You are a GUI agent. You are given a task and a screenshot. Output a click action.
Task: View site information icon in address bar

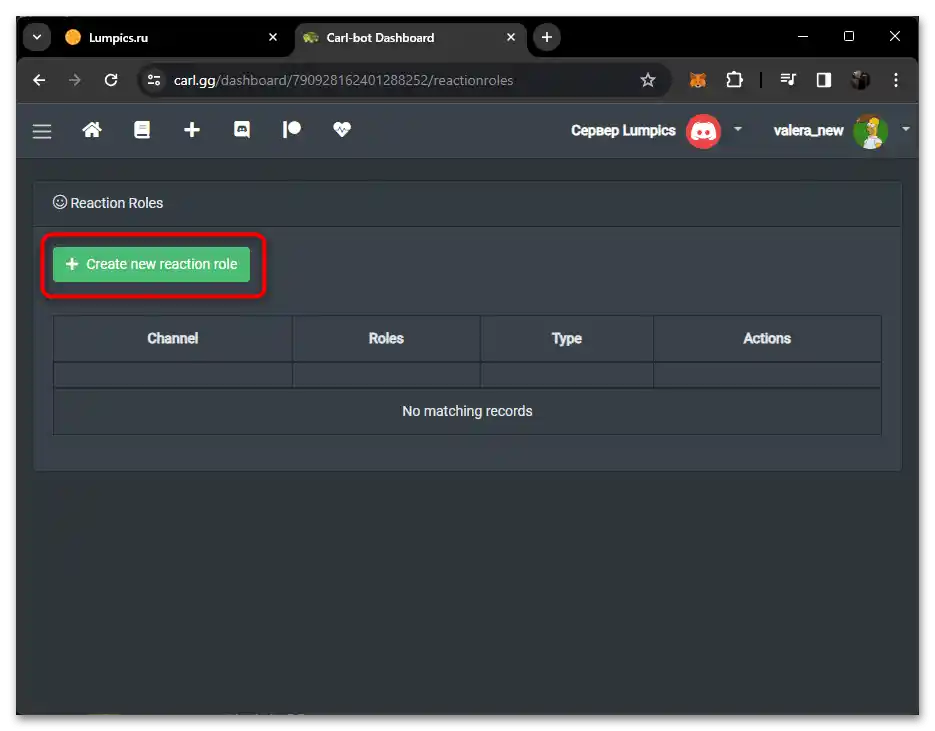[x=154, y=80]
